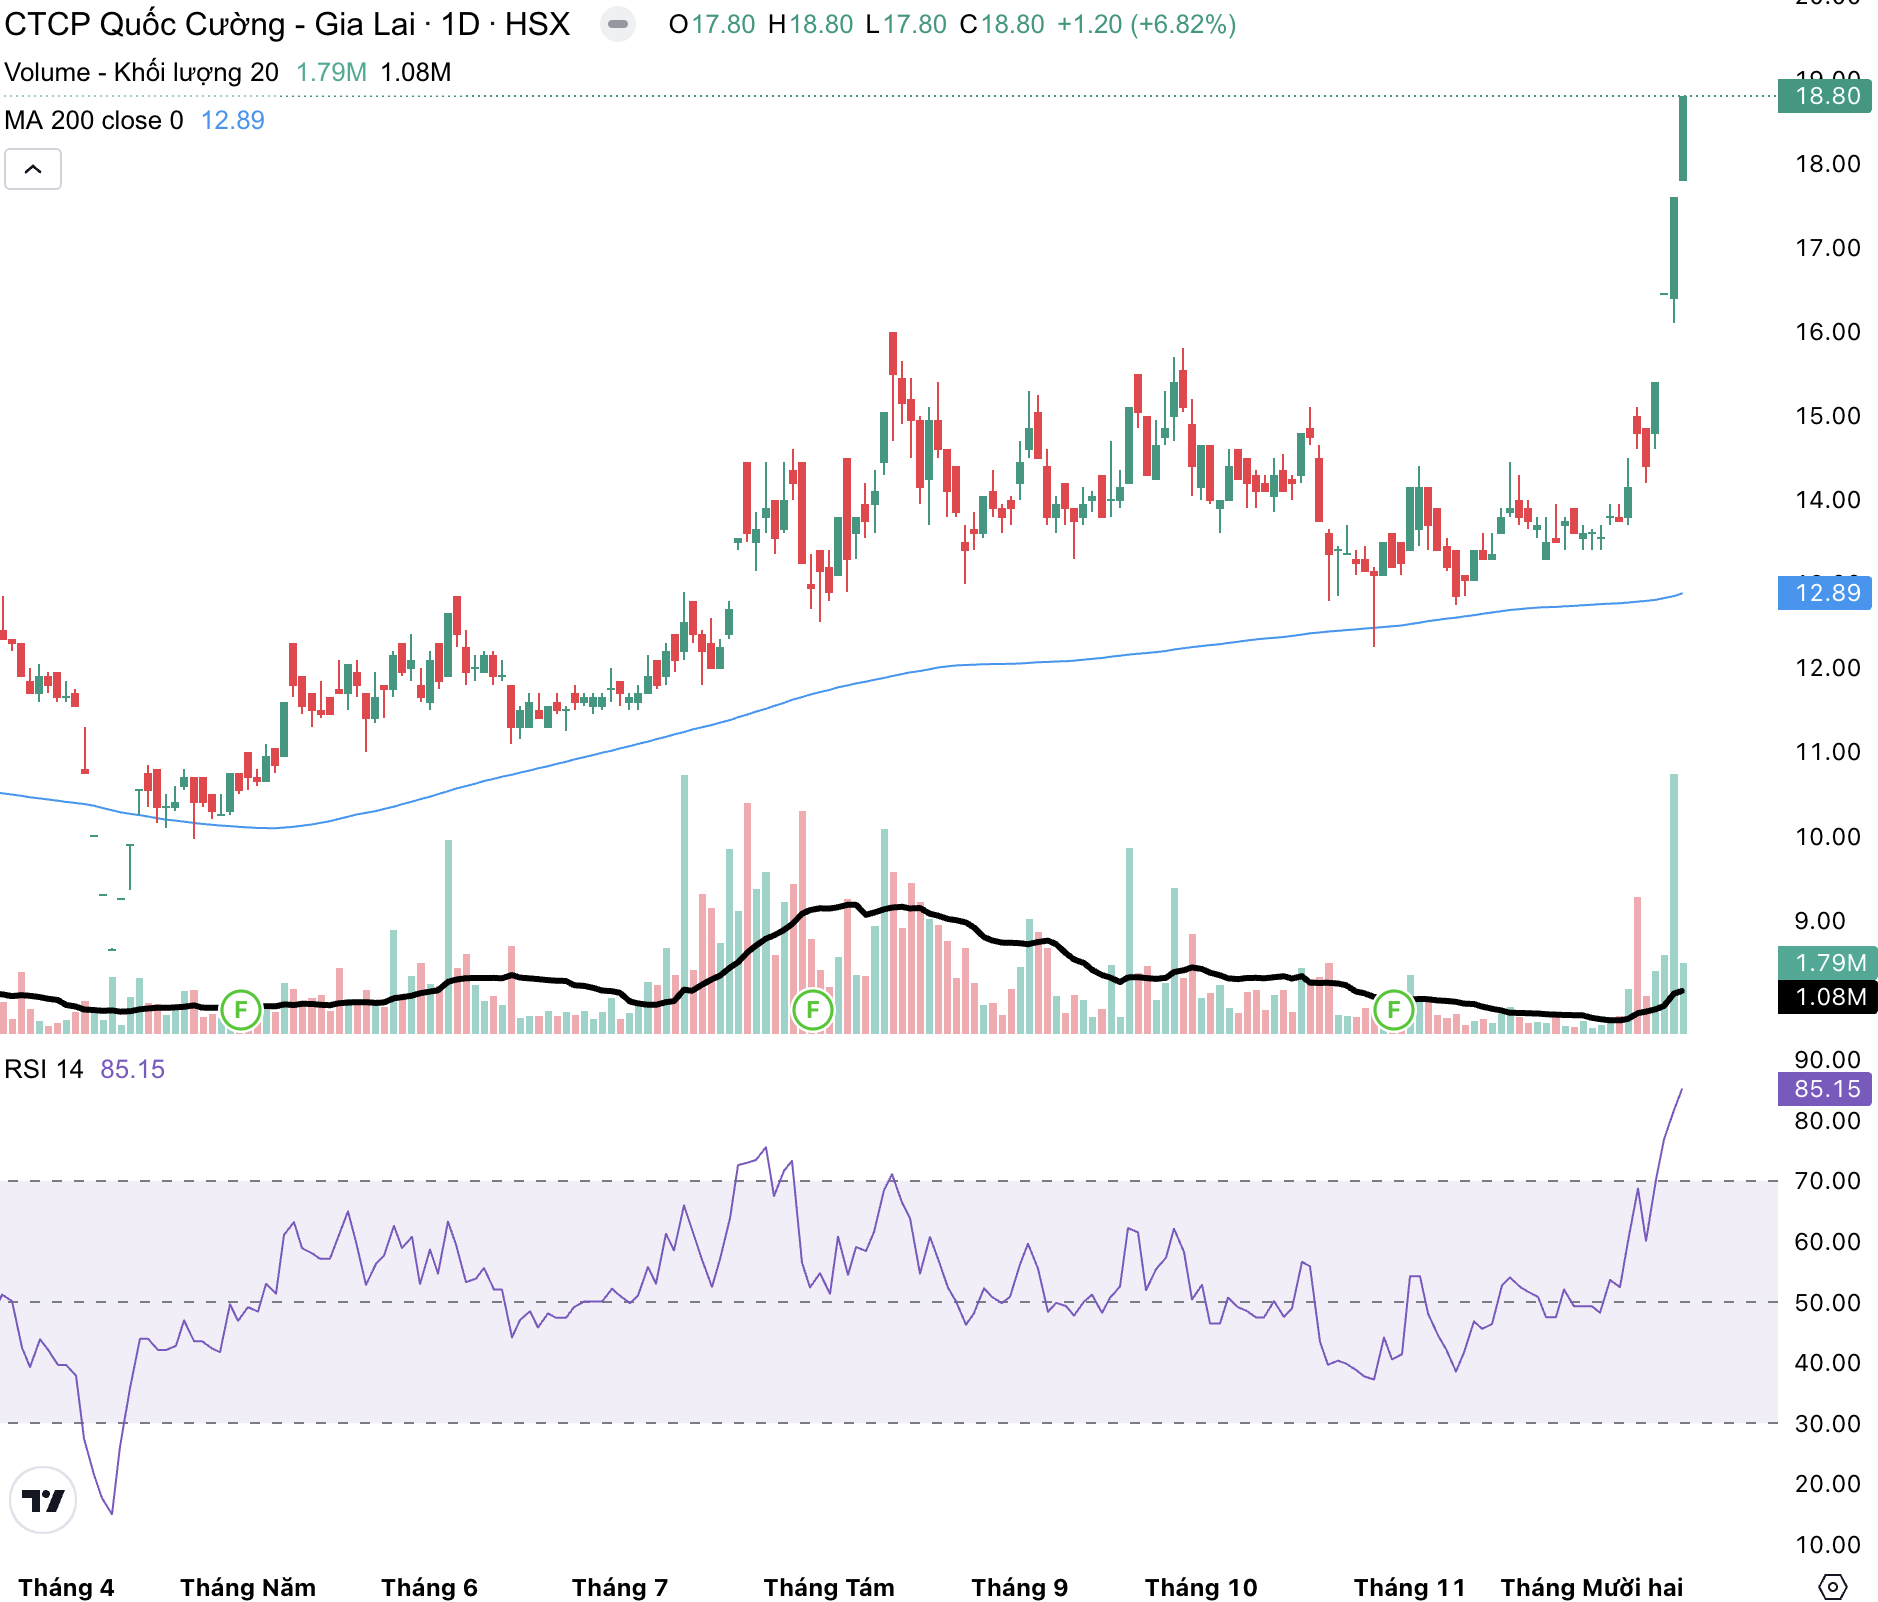This screenshot has height=1602, width=1878.
Task: Select the RSI 14 indicator legend
Action: tap(44, 1069)
